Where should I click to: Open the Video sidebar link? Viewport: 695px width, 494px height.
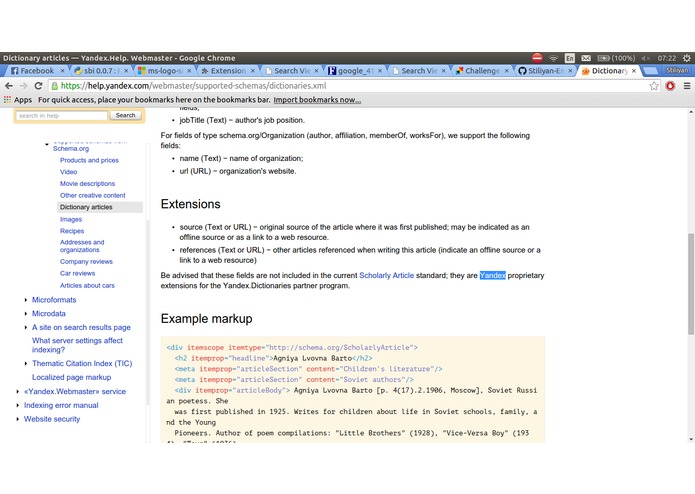(x=68, y=172)
